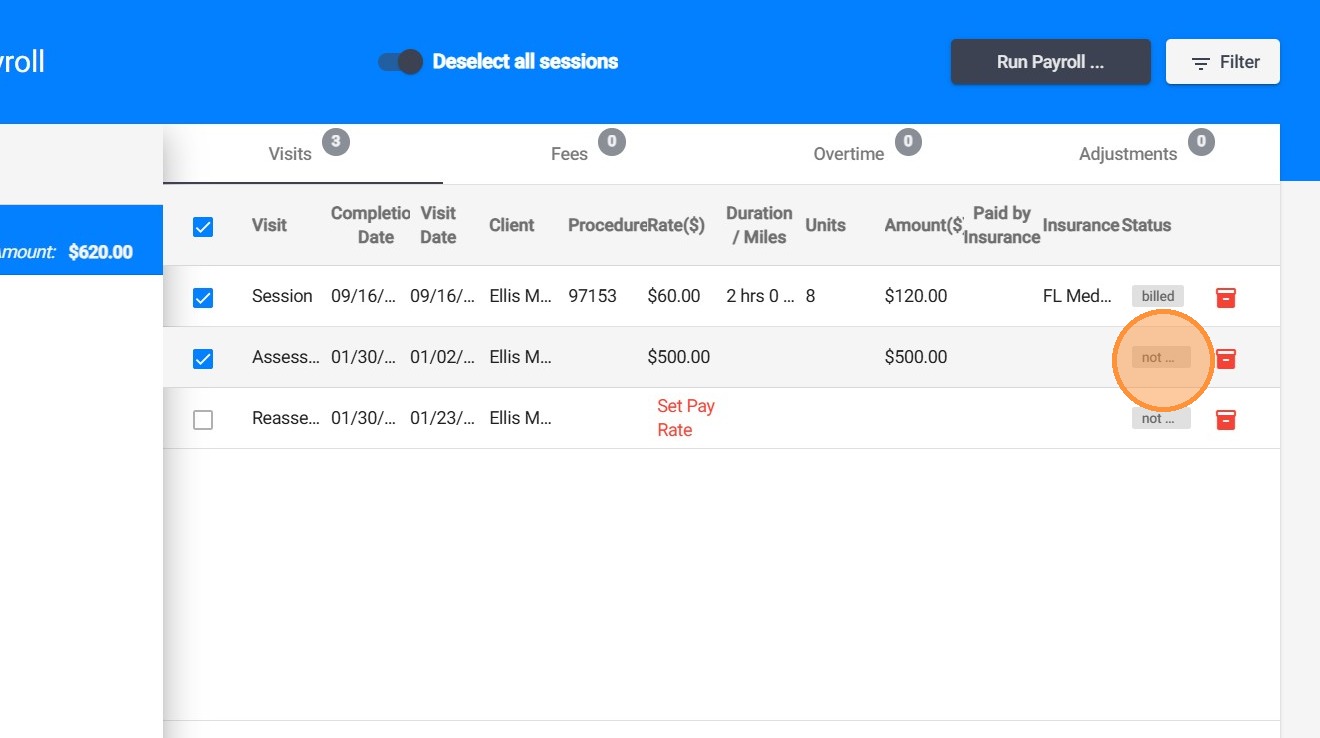Archive the Assessment visit row
This screenshot has width=1320, height=738.
click(1225, 358)
